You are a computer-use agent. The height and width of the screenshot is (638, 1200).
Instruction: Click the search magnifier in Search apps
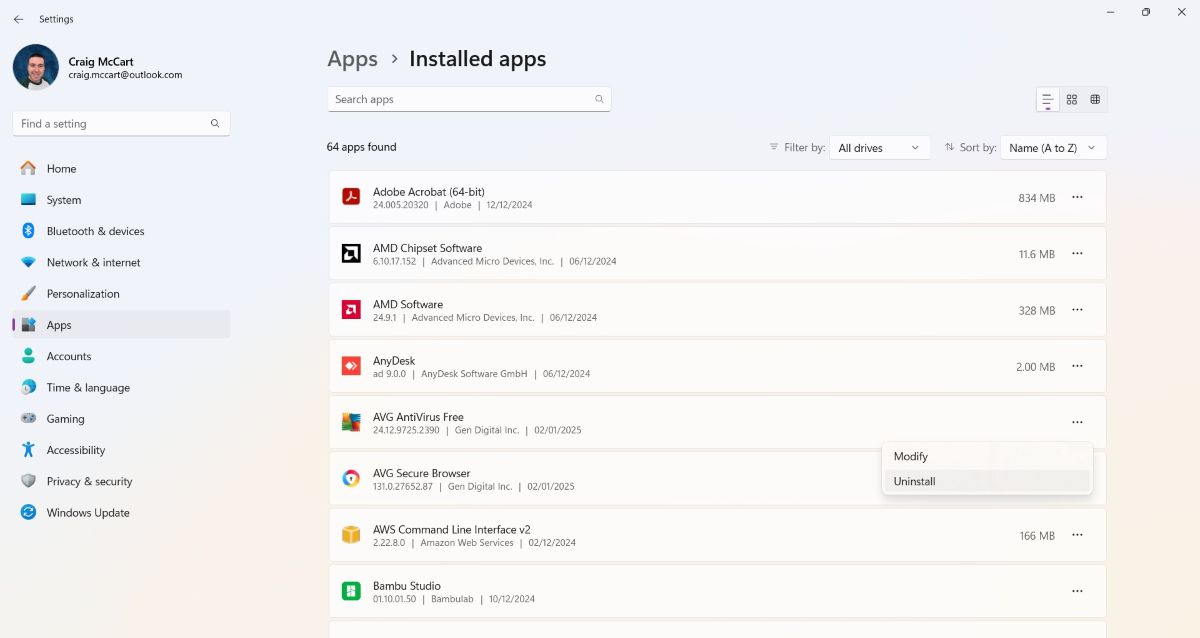point(599,99)
